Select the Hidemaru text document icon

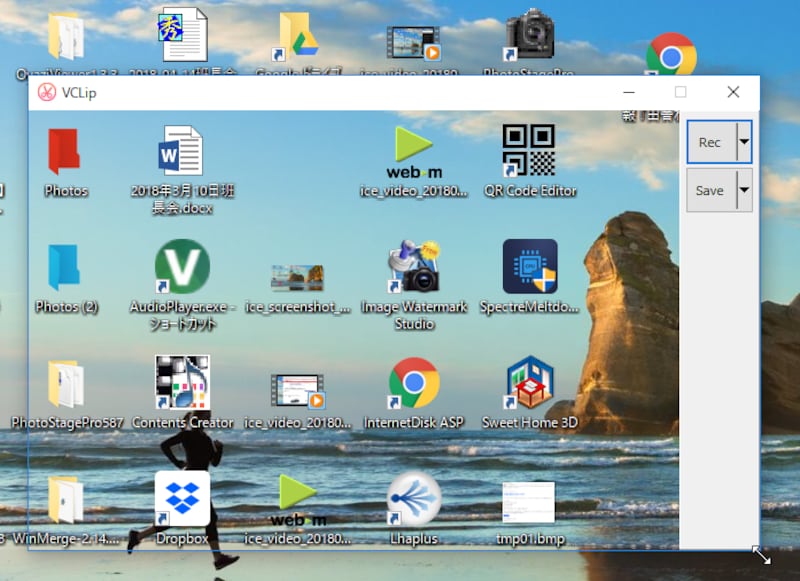[x=182, y=35]
